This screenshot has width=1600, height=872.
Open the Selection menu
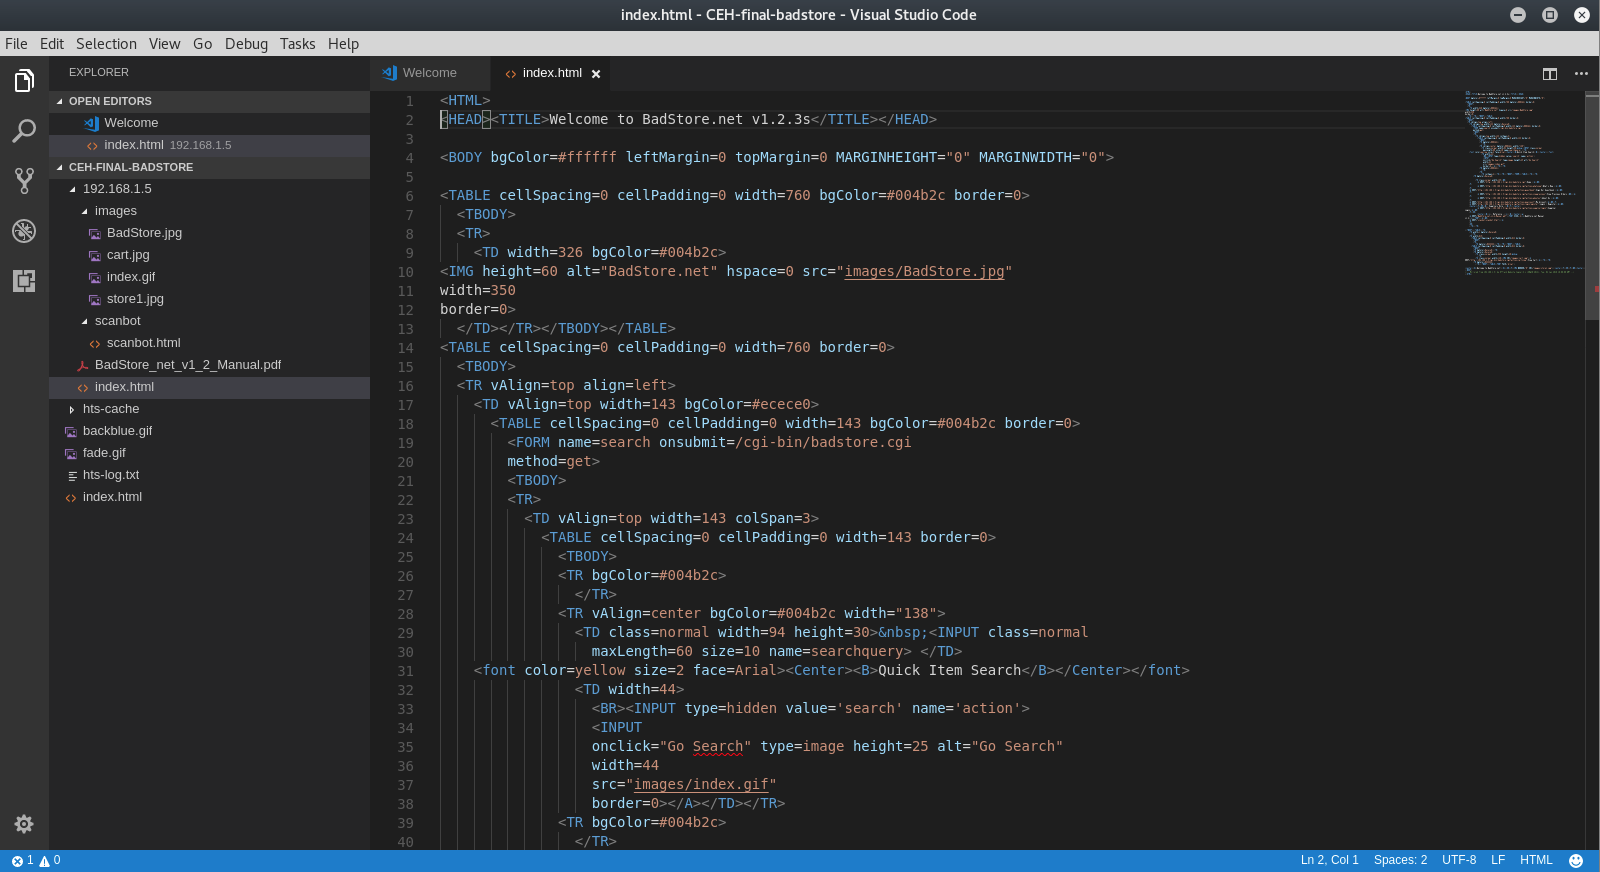click(106, 44)
